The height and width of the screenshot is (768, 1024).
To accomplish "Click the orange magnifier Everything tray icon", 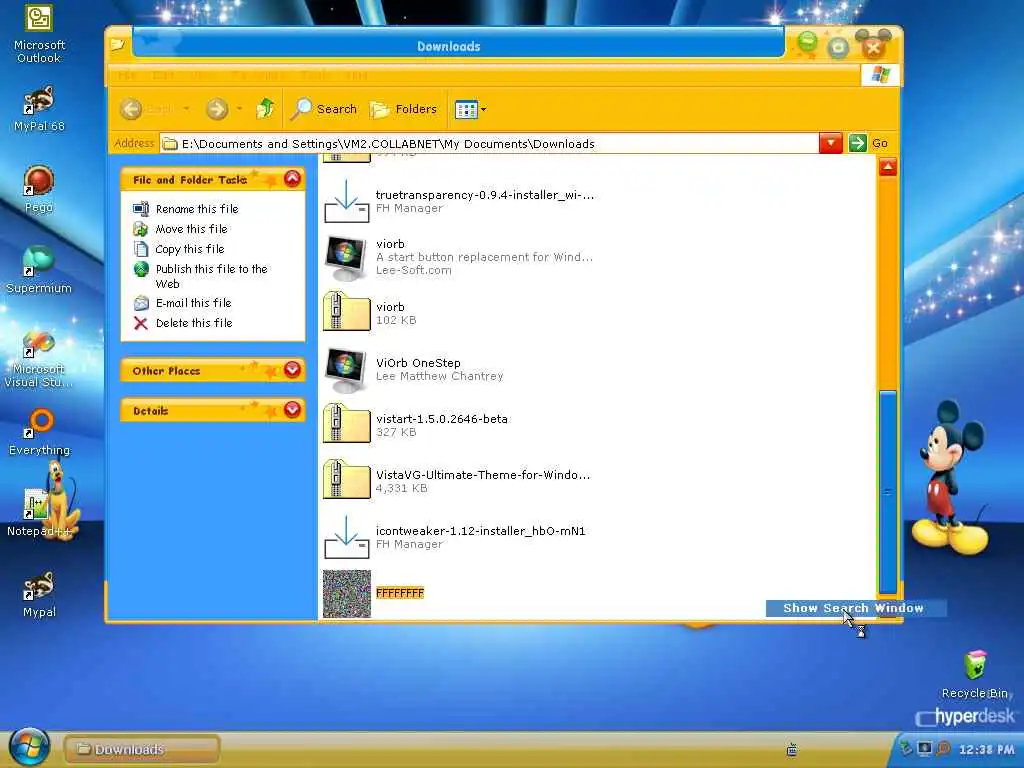I will coord(943,748).
